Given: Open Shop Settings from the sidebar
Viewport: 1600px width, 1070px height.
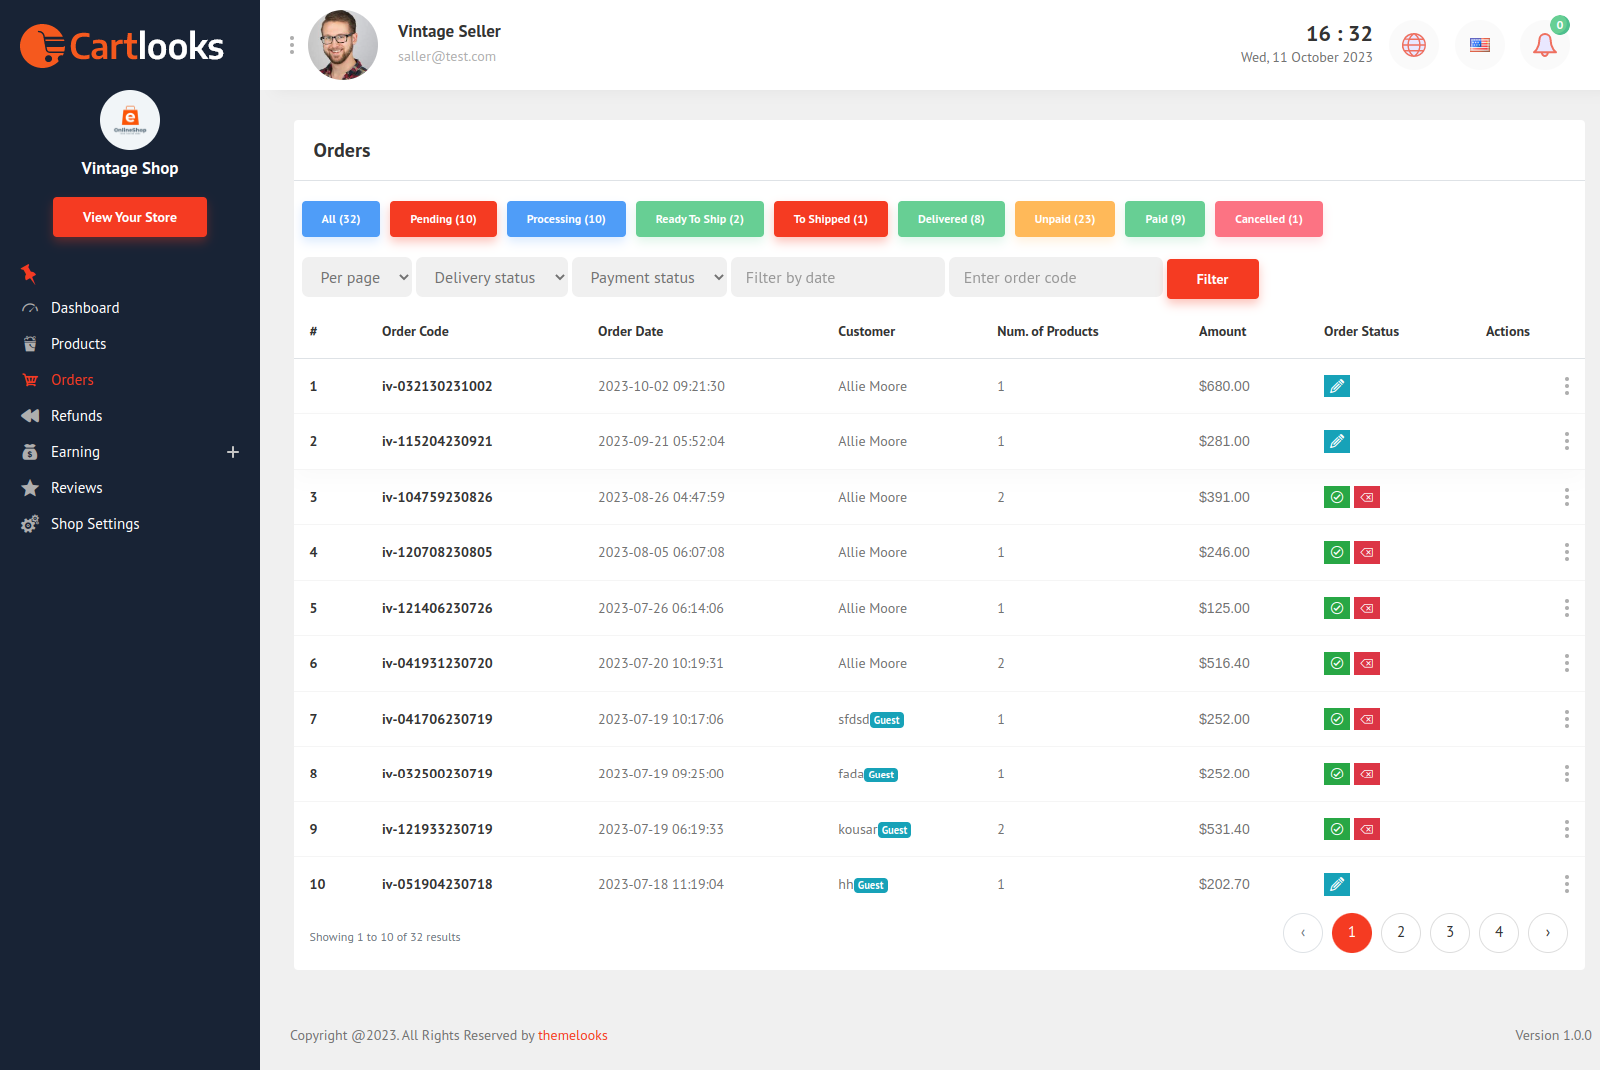Looking at the screenshot, I should (94, 523).
